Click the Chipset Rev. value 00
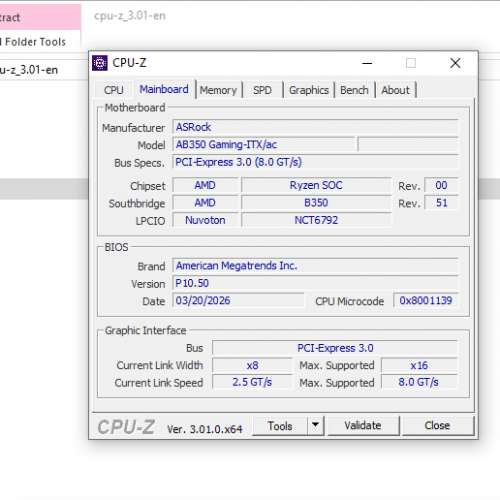 coord(441,185)
